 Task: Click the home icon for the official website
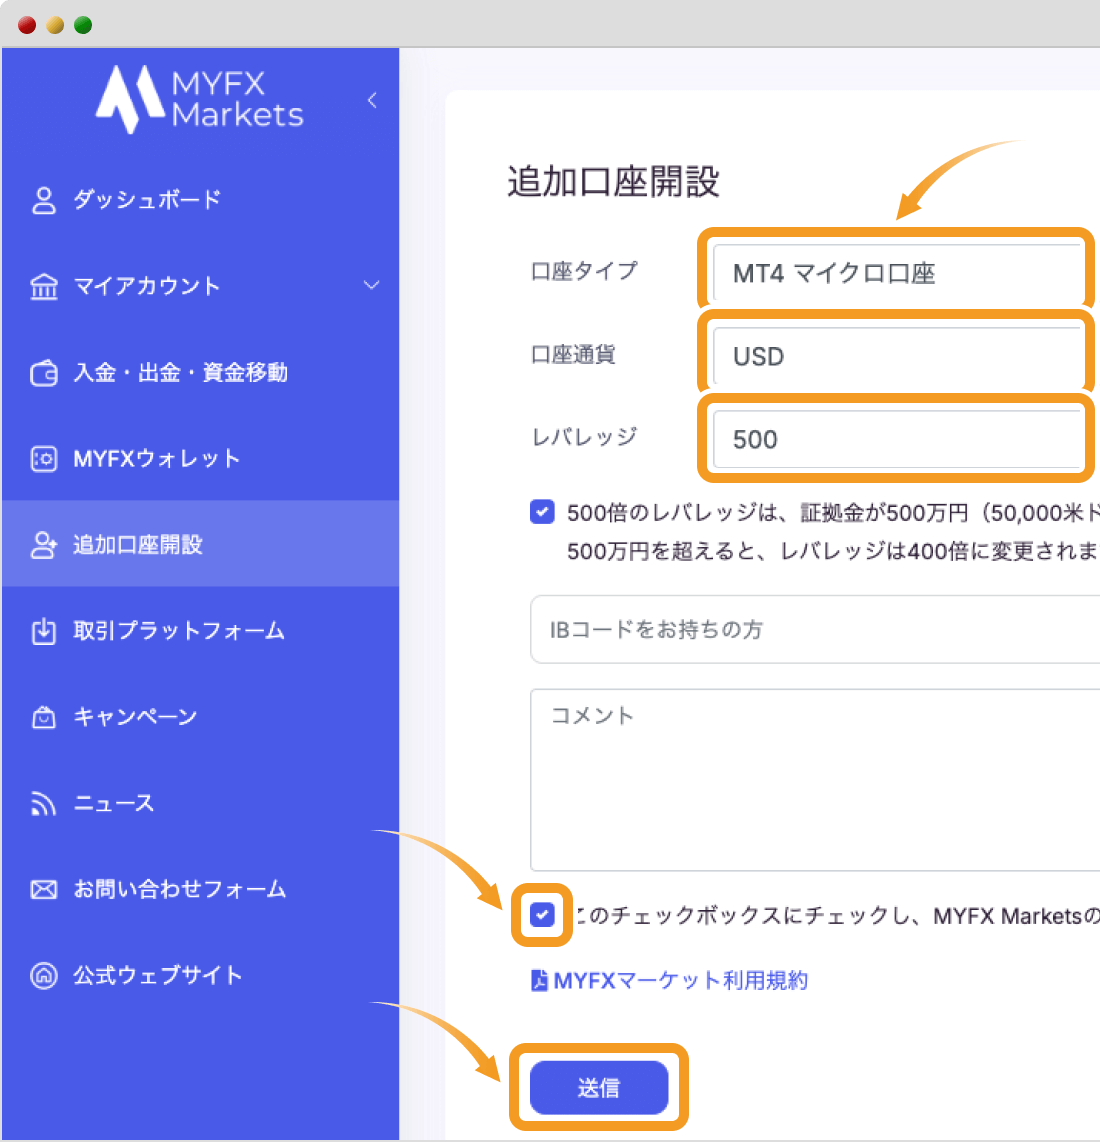tap(44, 975)
